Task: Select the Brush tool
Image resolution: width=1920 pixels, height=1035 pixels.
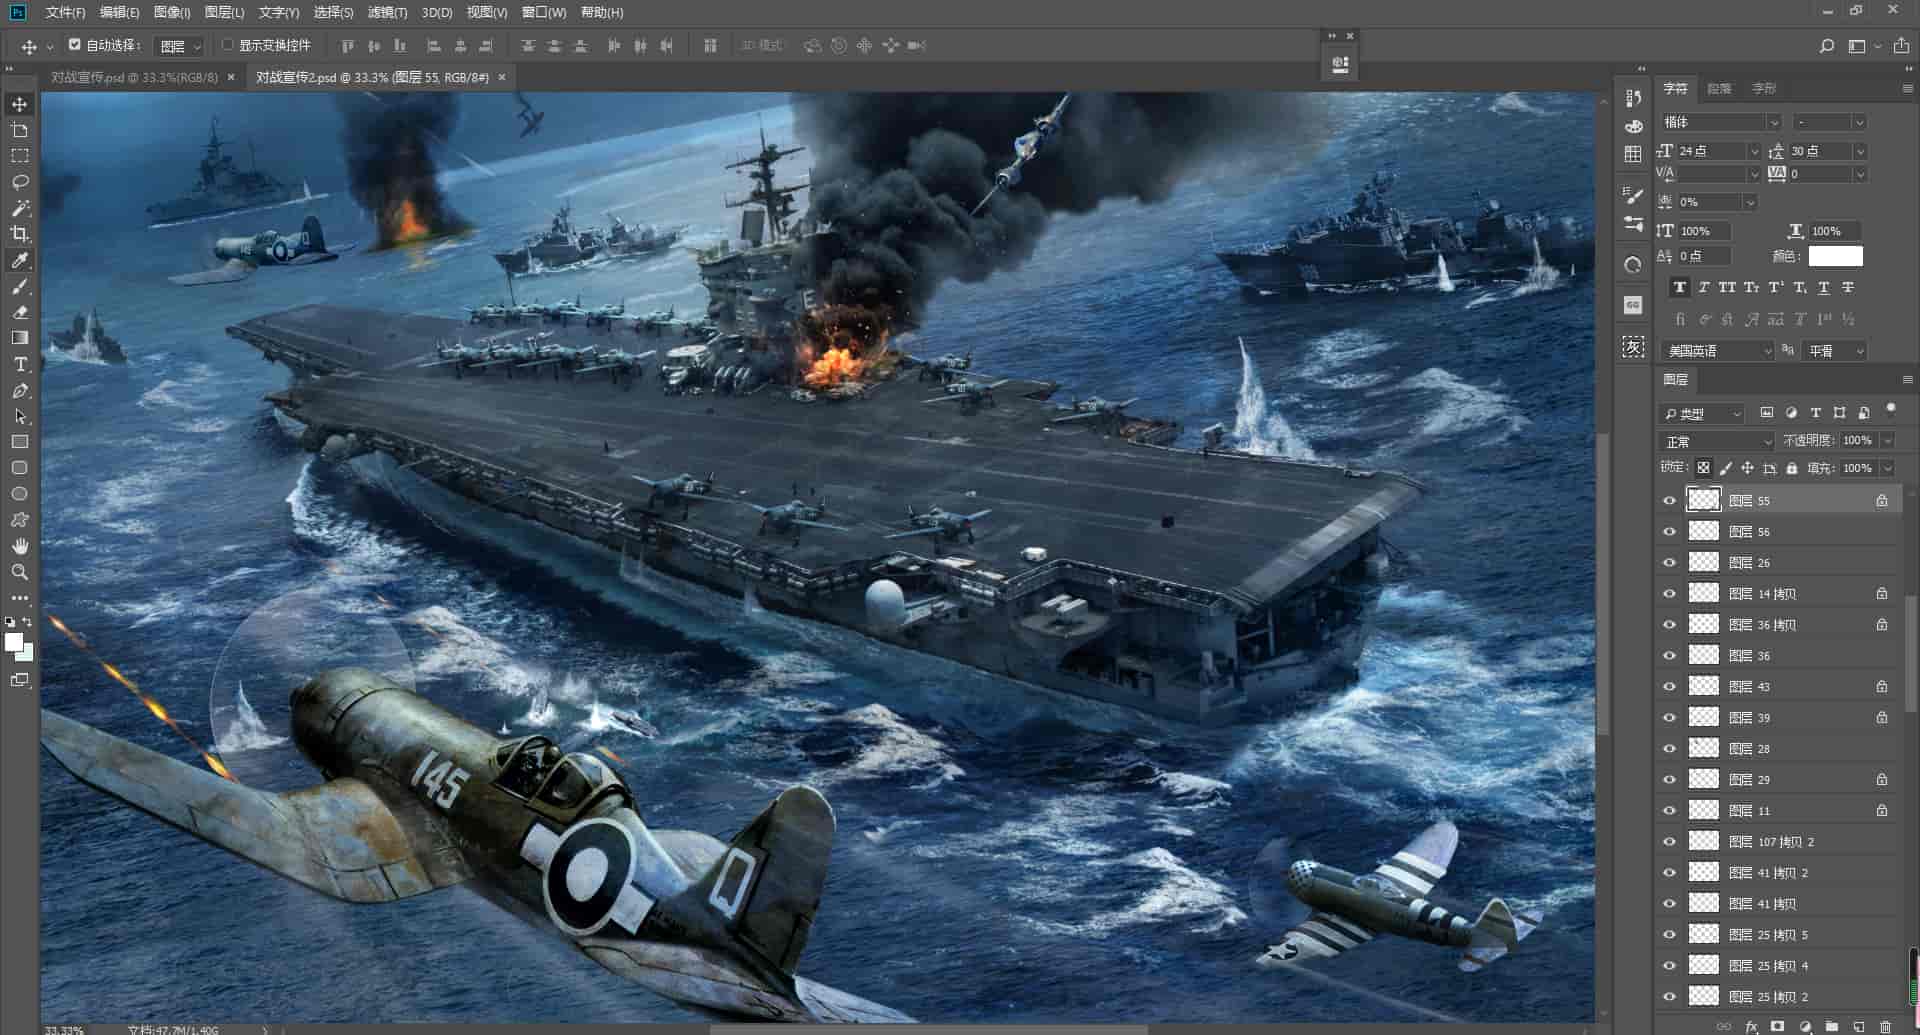Action: [x=20, y=286]
